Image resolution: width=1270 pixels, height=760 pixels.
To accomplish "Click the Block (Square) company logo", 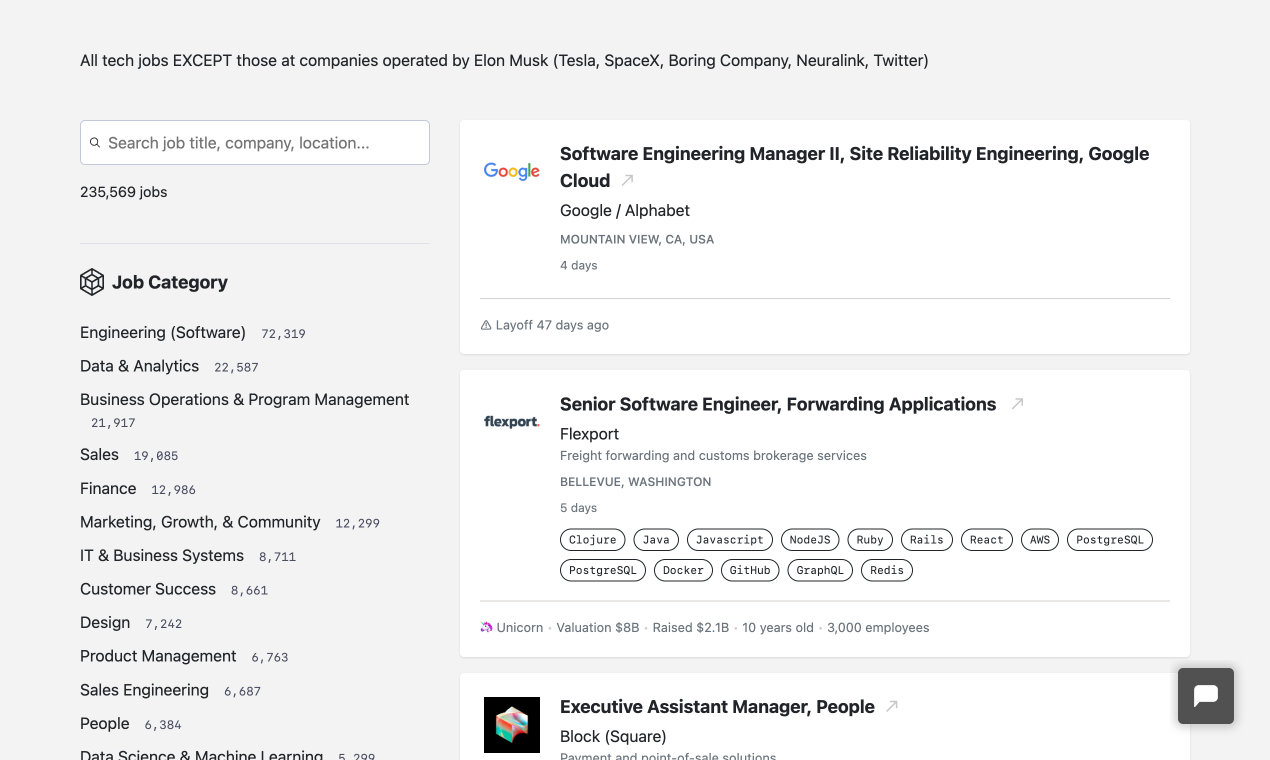I will click(512, 725).
